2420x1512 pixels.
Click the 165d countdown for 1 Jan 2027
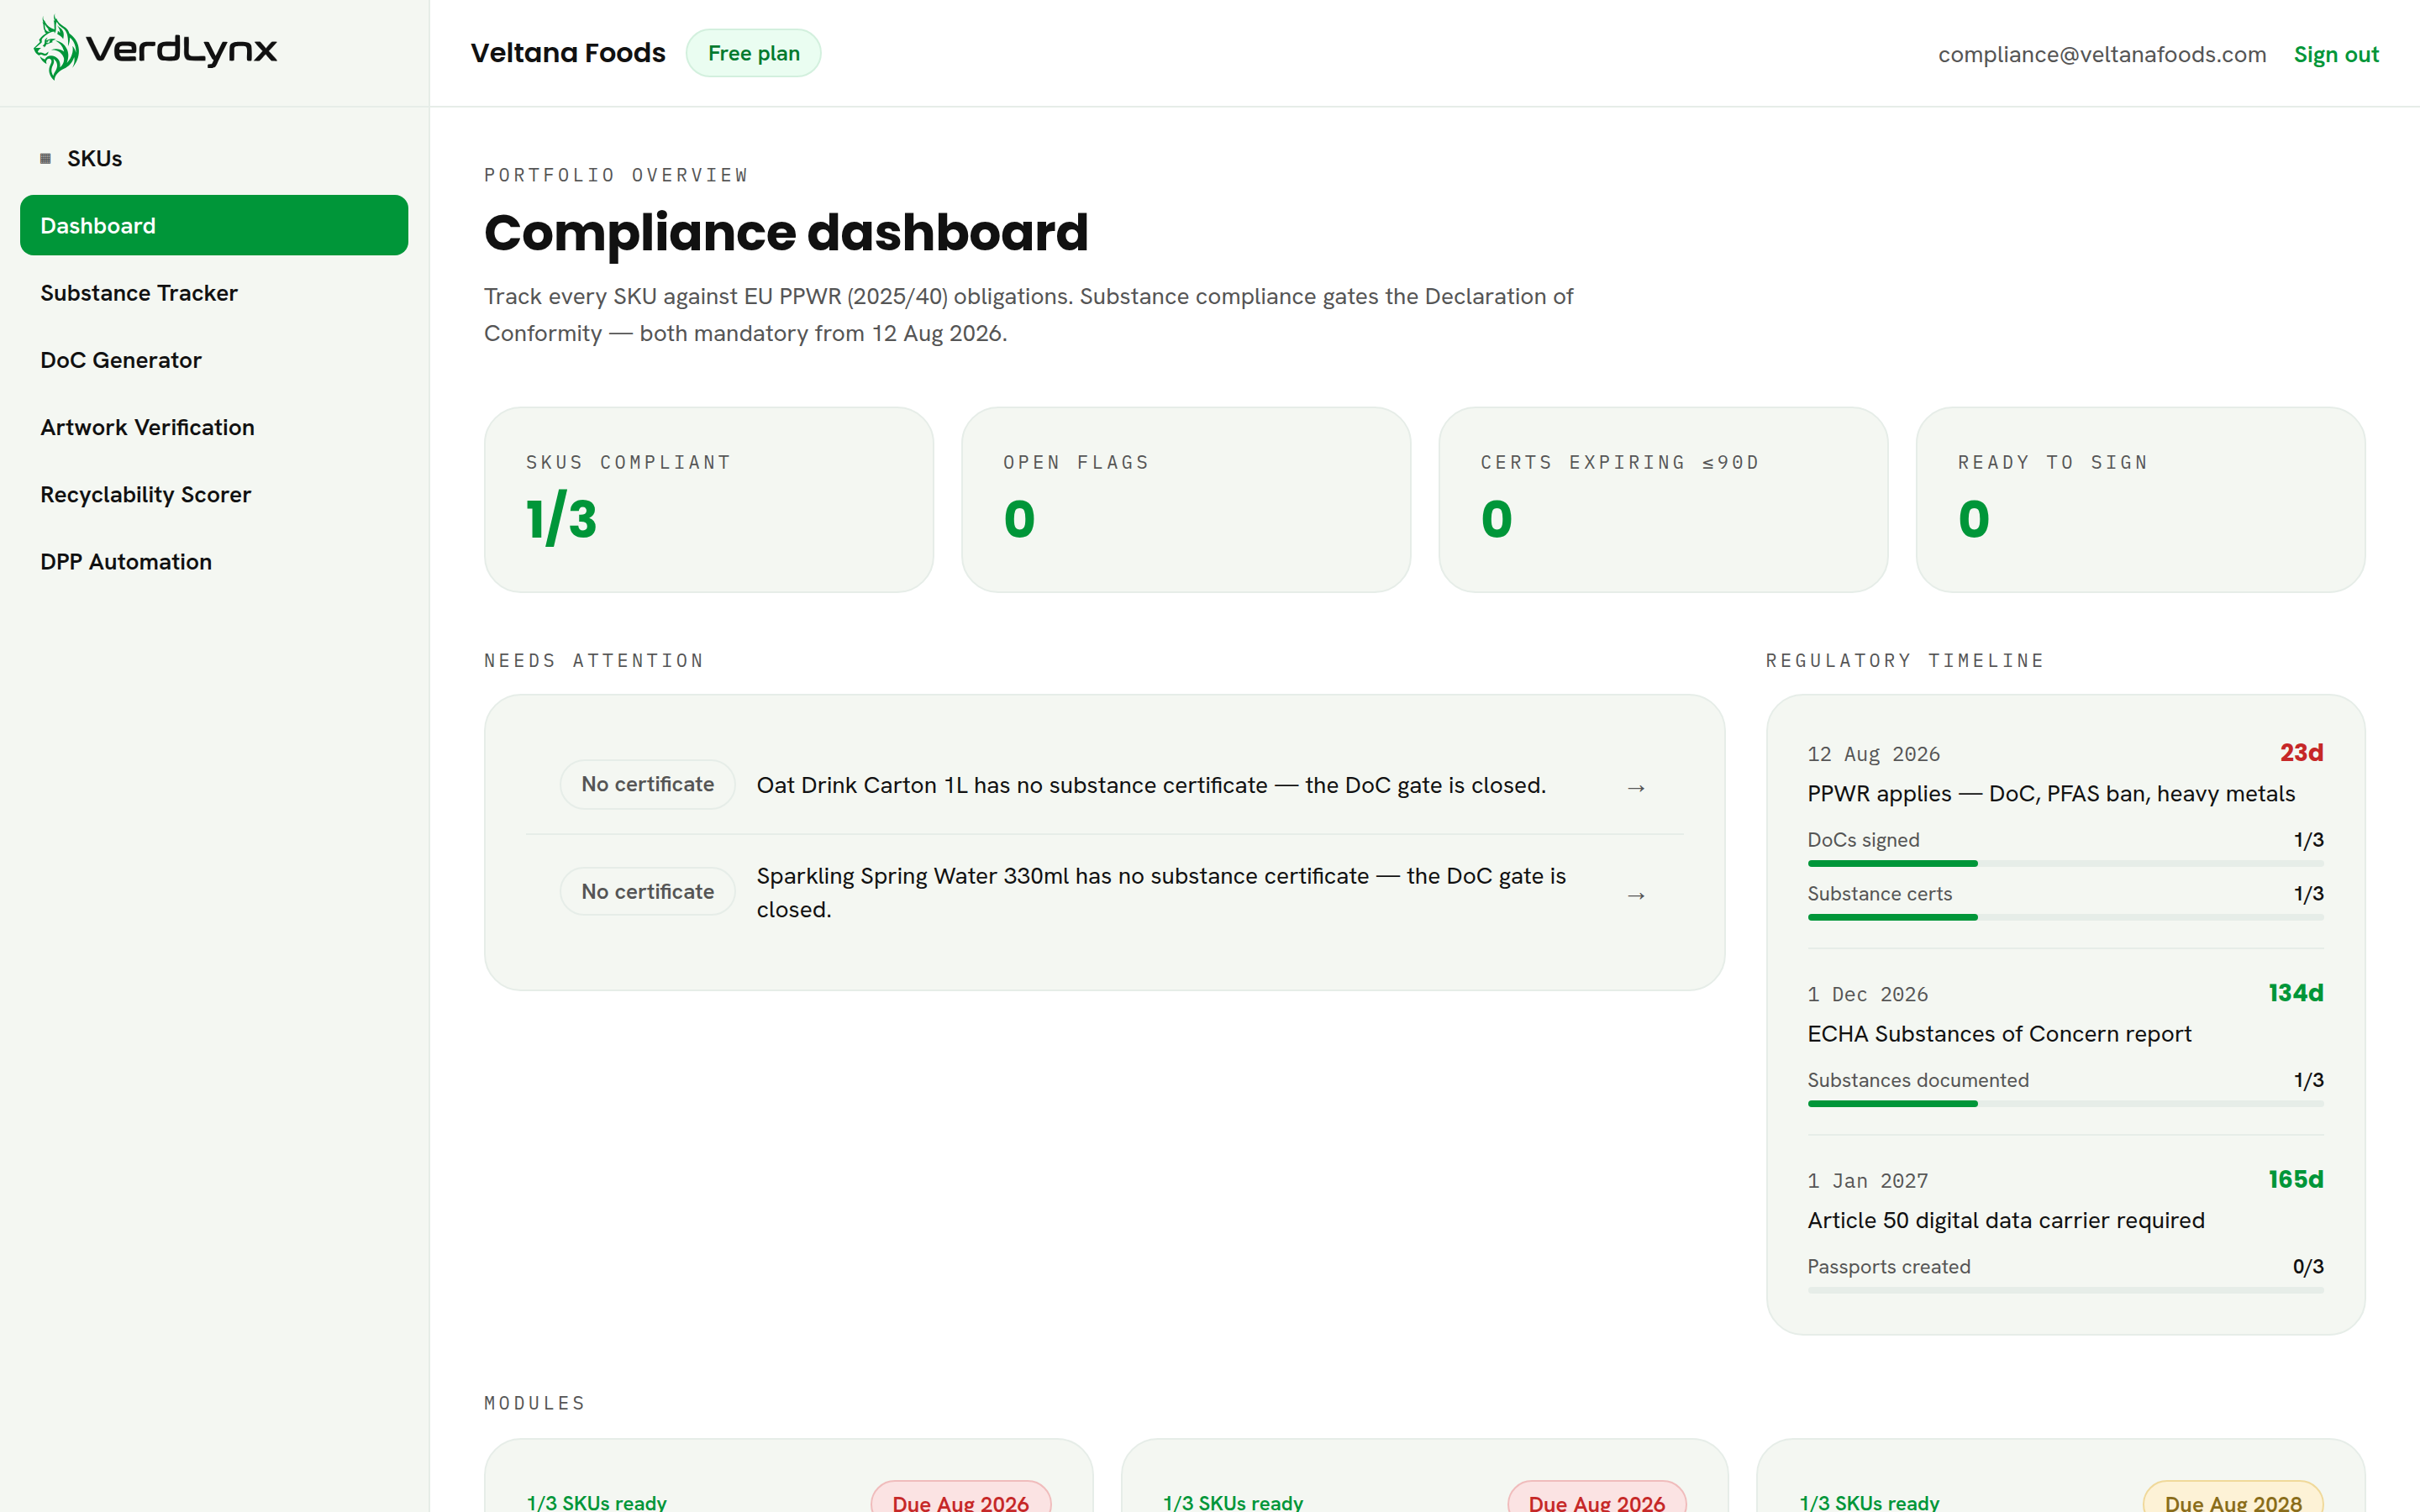(2295, 1179)
